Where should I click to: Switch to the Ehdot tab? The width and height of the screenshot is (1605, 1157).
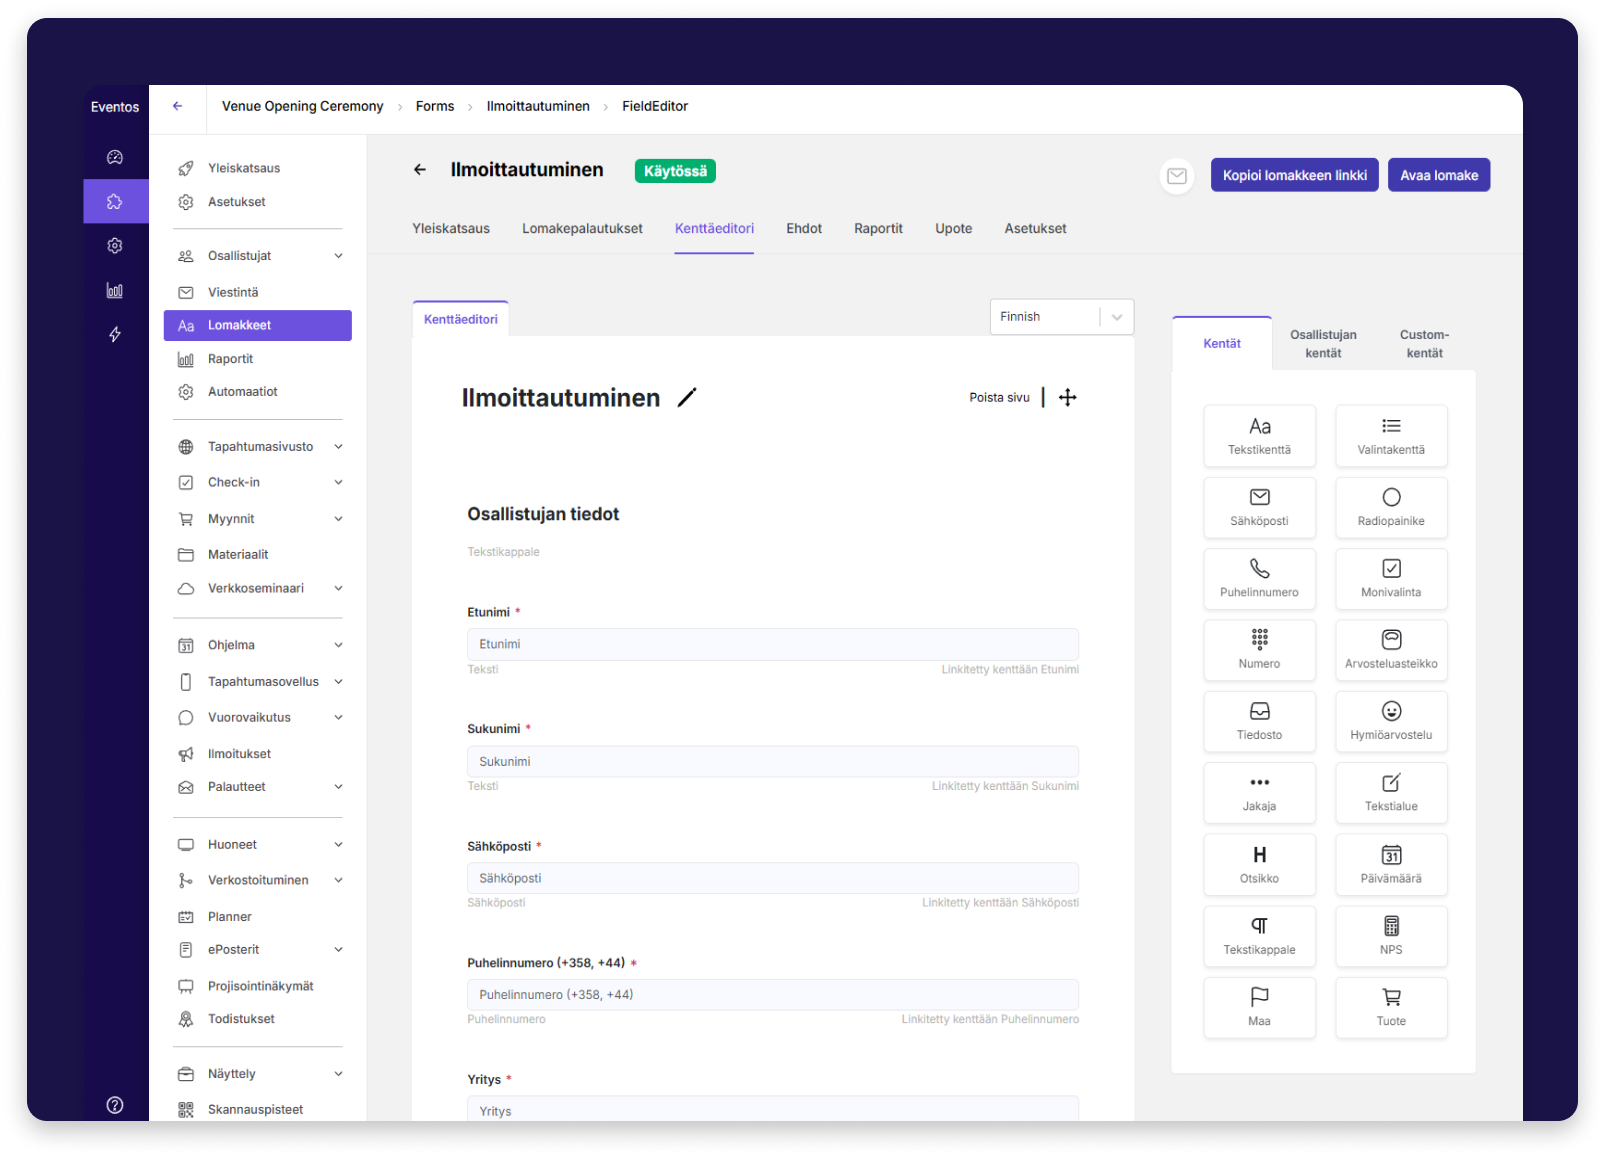pos(803,229)
